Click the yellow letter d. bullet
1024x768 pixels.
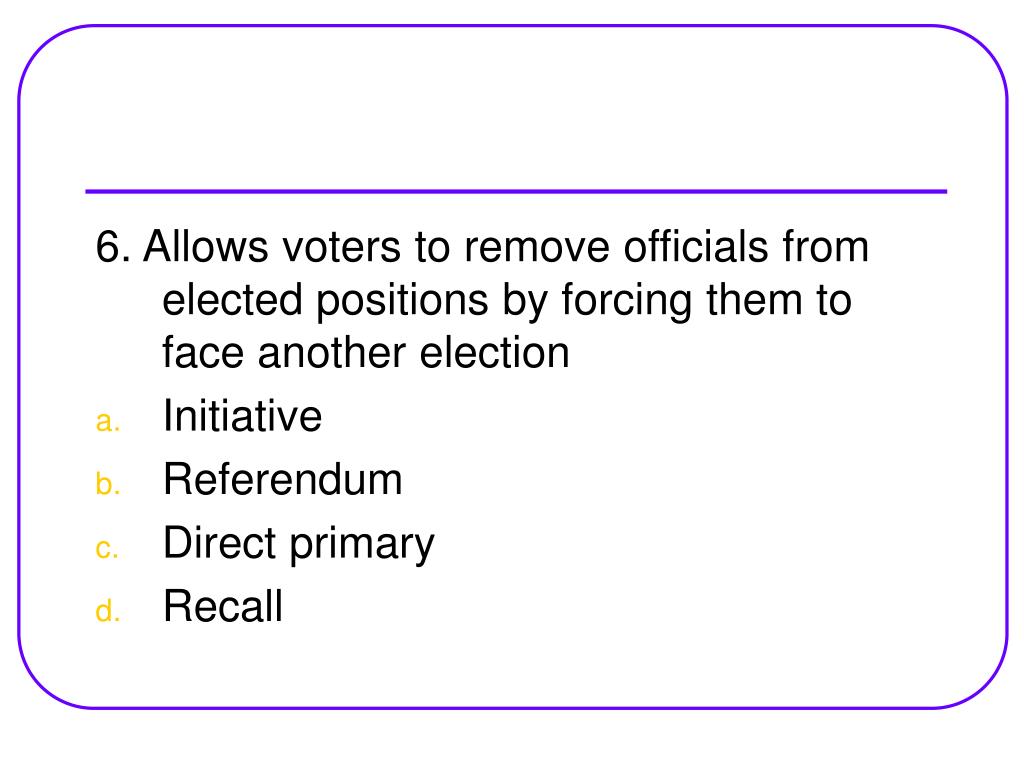click(108, 611)
